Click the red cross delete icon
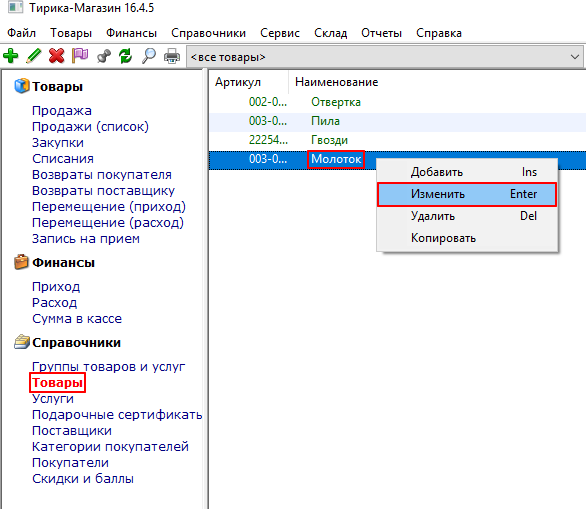The width and height of the screenshot is (586, 509). point(56,56)
